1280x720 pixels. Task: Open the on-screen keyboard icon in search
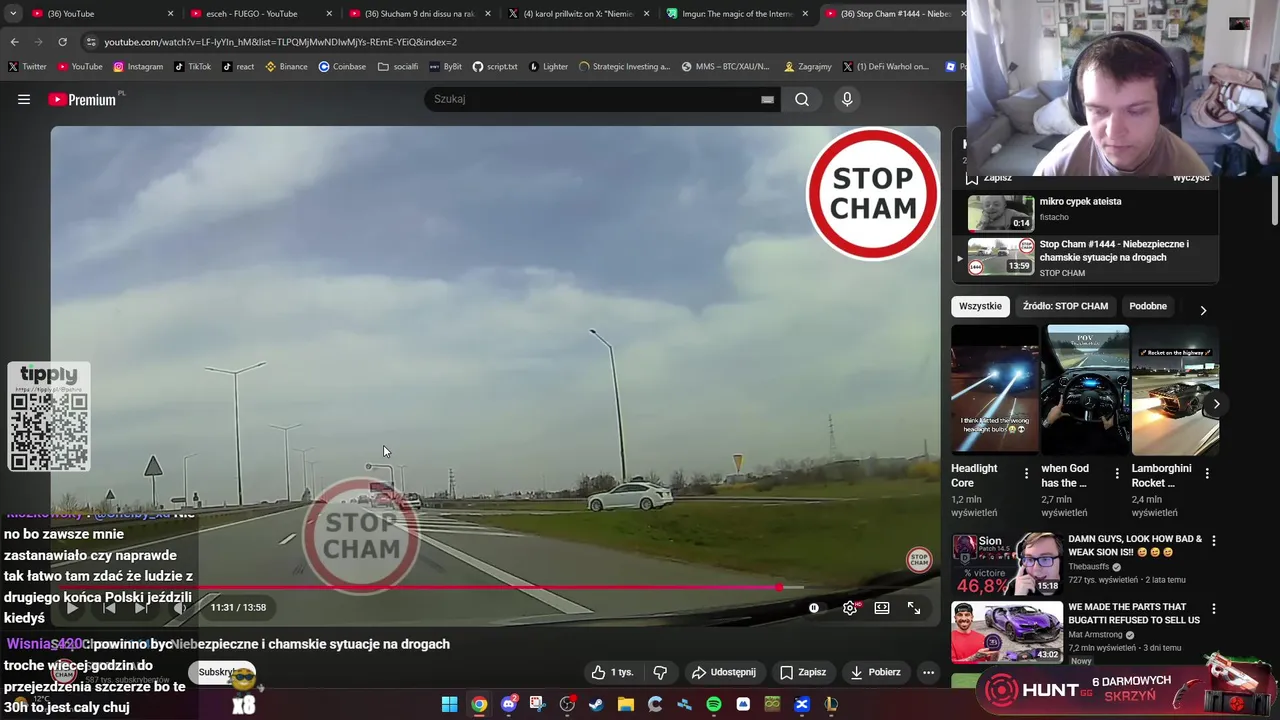tap(767, 99)
